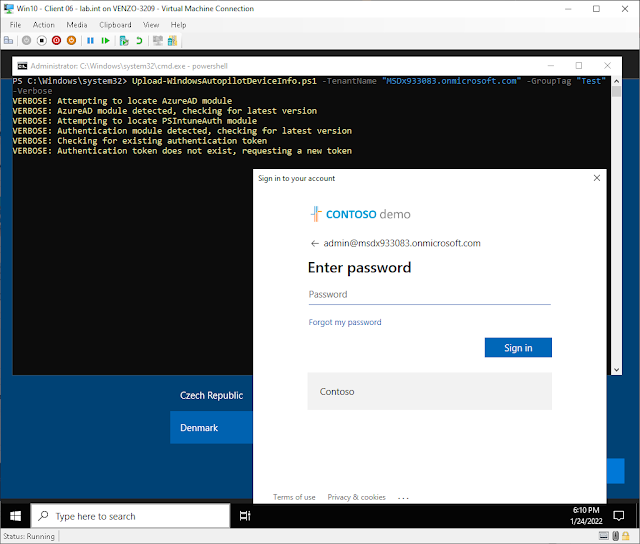The image size is (640, 544).
Task: Go back using arrow beside admin email
Action: point(314,244)
